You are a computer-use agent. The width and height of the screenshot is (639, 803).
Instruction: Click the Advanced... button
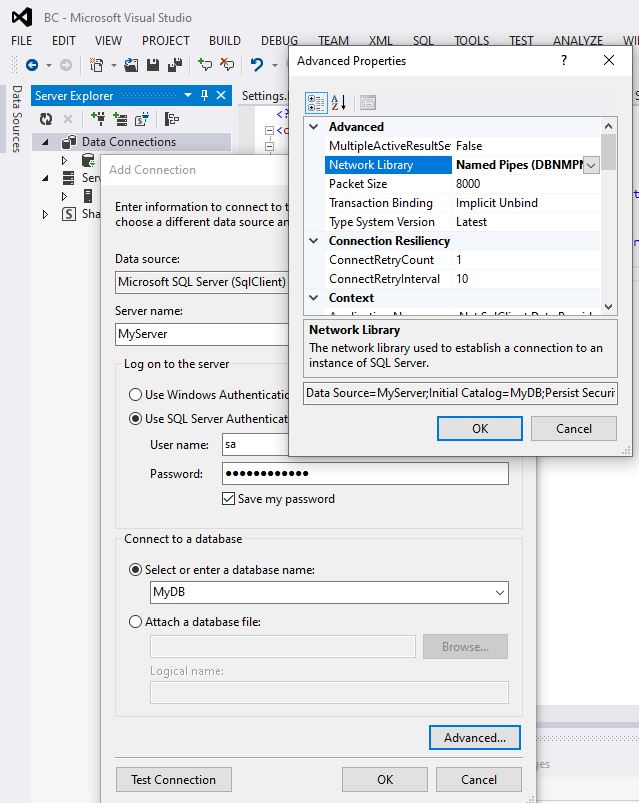475,737
